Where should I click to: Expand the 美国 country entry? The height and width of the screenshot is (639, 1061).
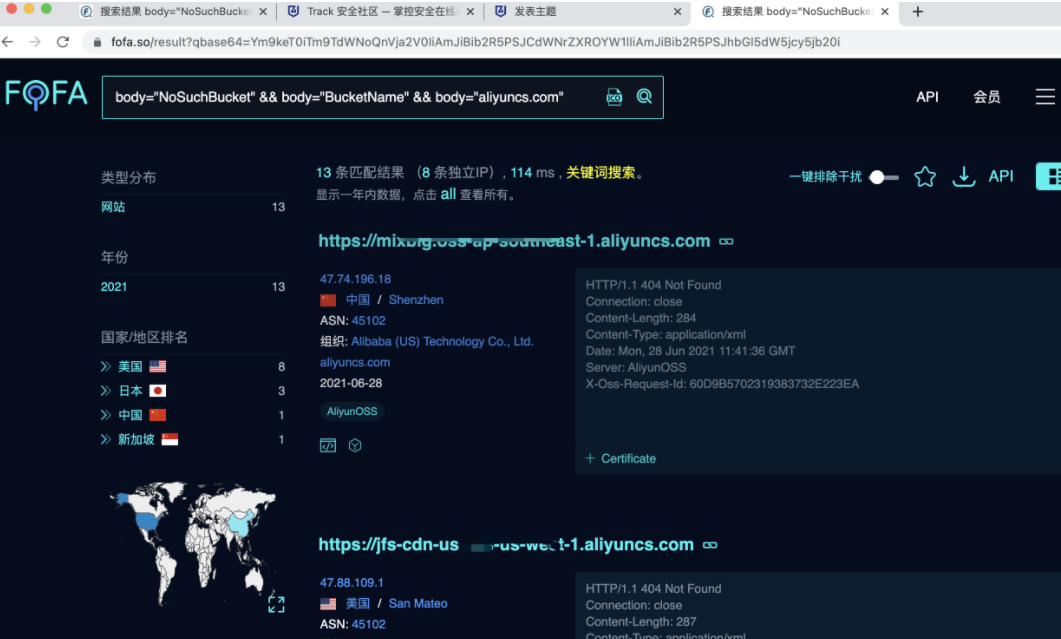point(106,366)
